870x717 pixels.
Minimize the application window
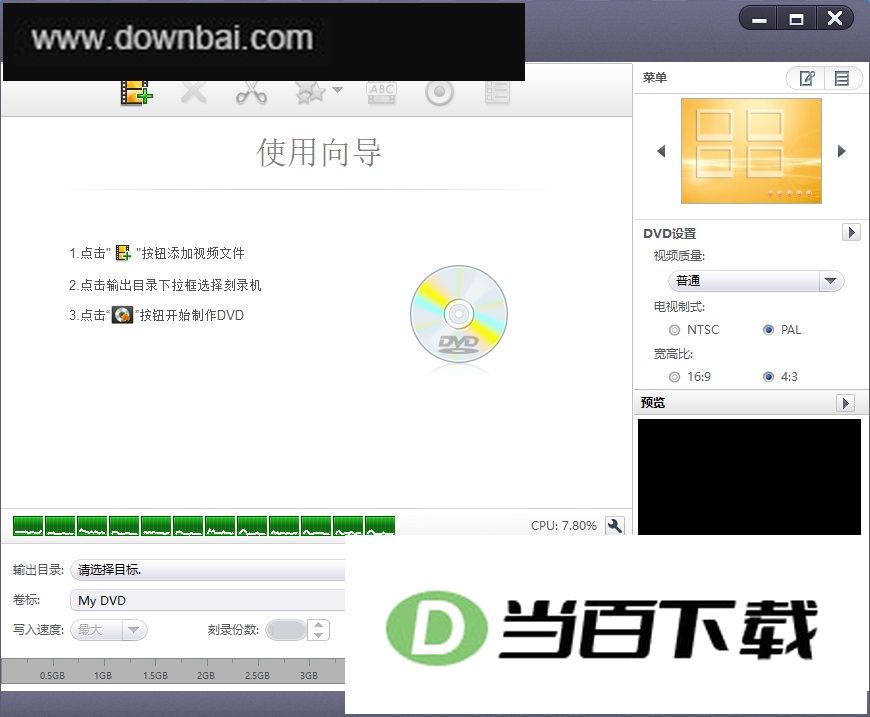759,20
